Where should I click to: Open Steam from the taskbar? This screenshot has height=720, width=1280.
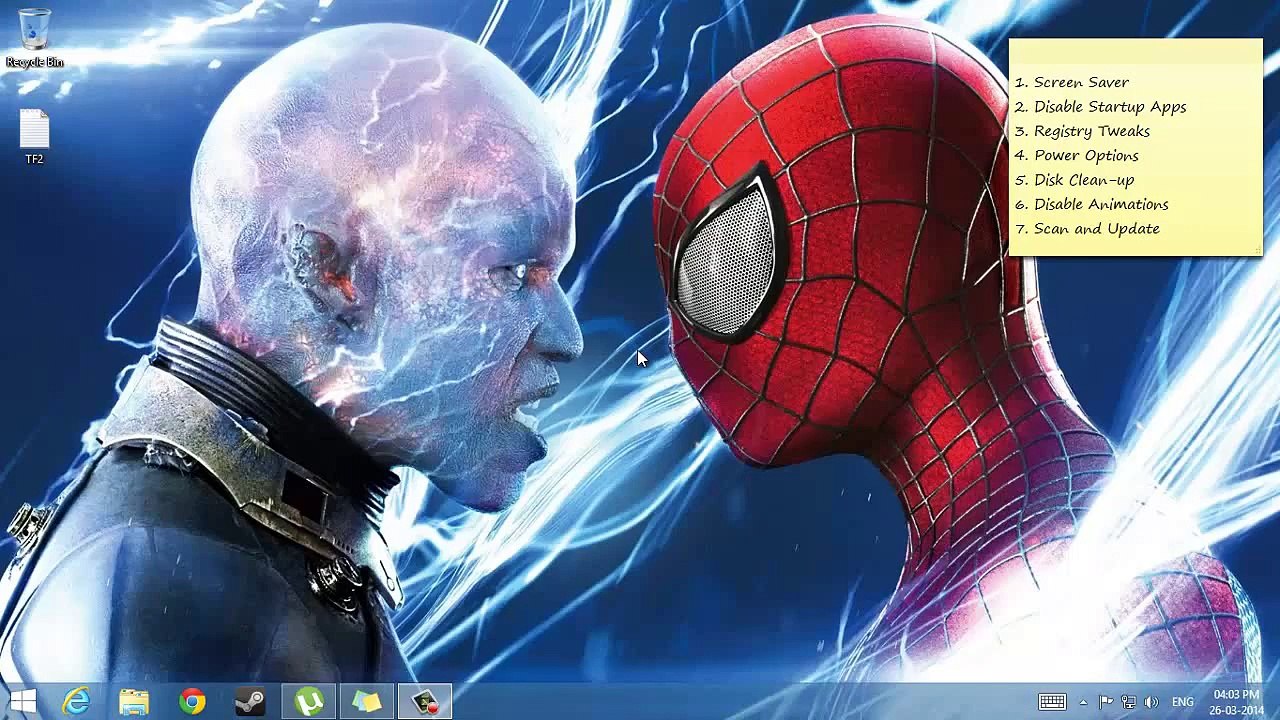tap(250, 702)
